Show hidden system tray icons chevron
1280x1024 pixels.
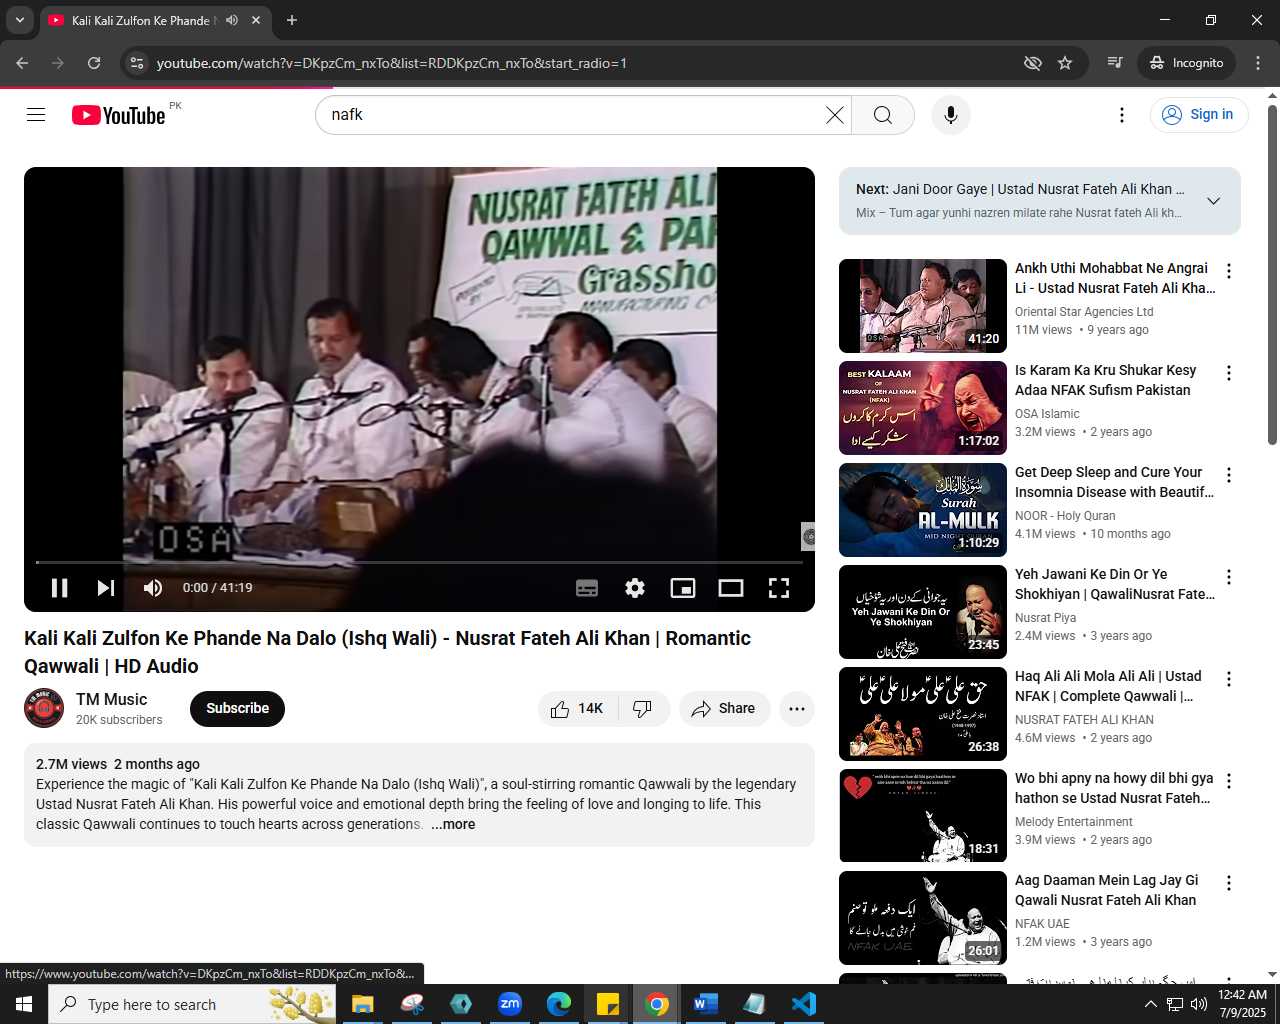tap(1150, 1004)
